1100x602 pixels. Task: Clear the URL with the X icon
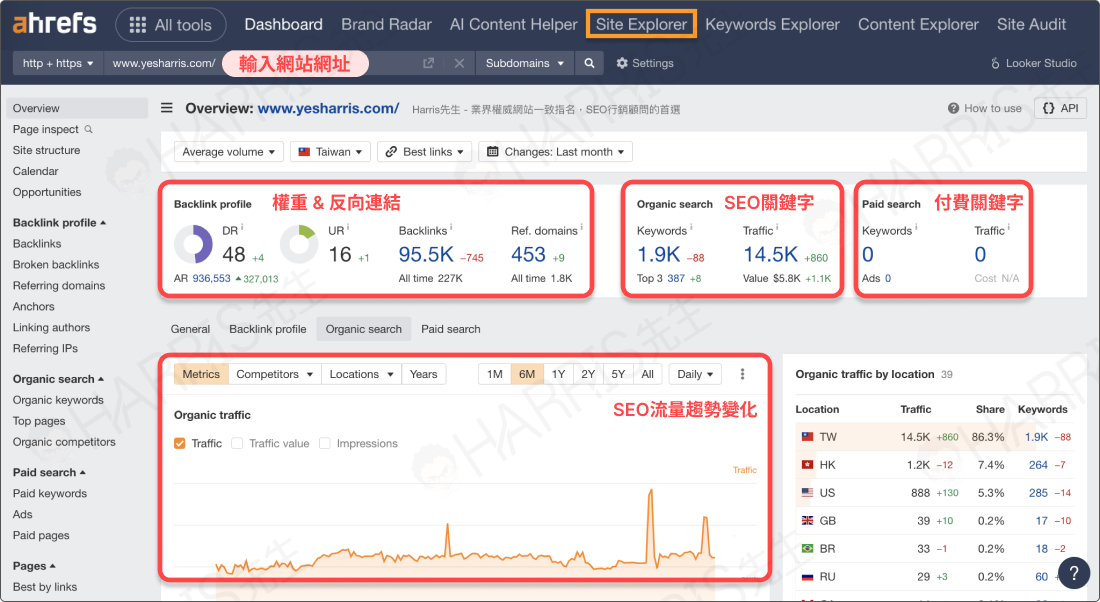pos(460,63)
